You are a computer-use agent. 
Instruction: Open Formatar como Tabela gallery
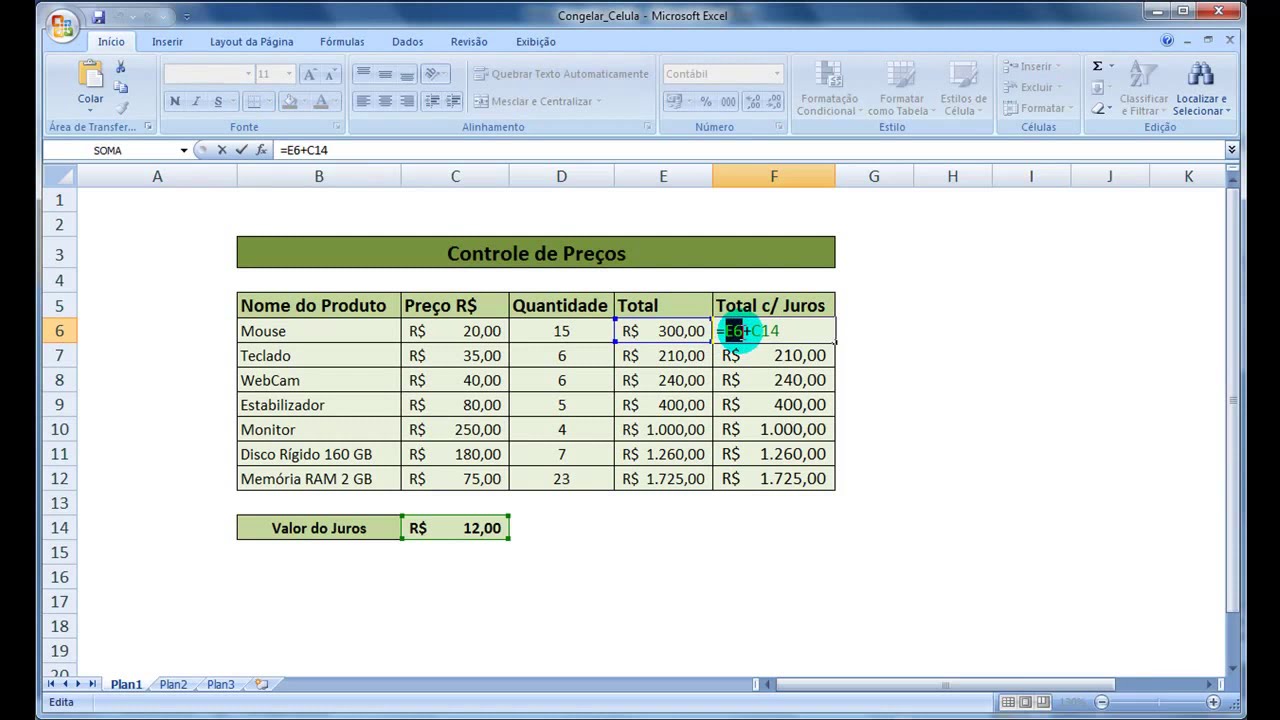pyautogui.click(x=901, y=88)
